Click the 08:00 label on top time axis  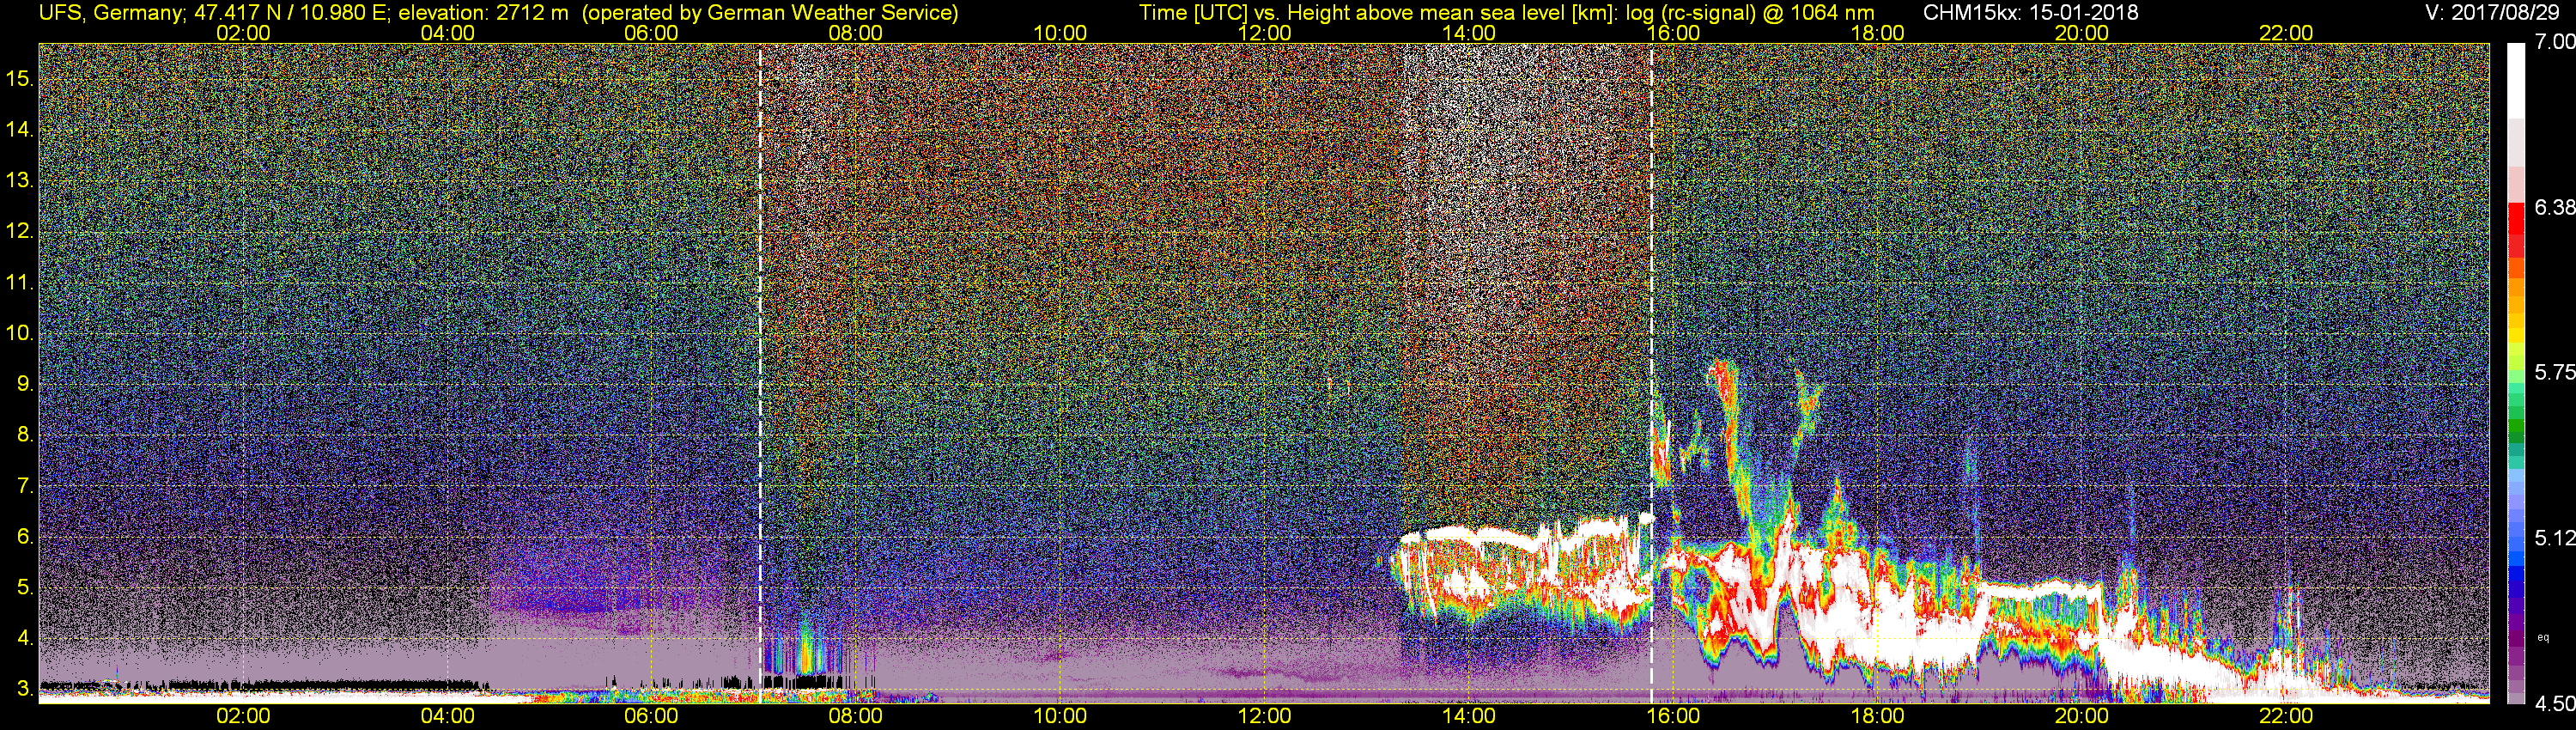856,33
